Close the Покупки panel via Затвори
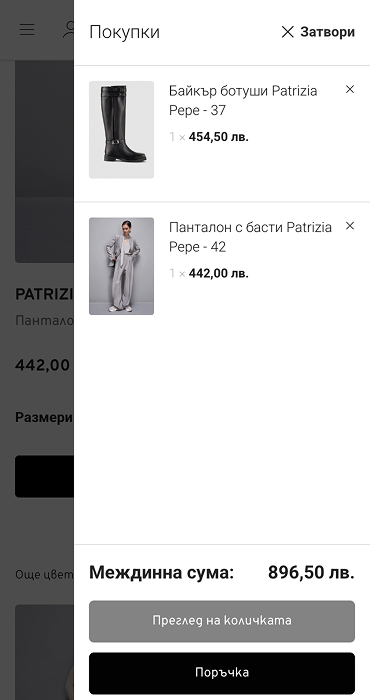 point(318,32)
